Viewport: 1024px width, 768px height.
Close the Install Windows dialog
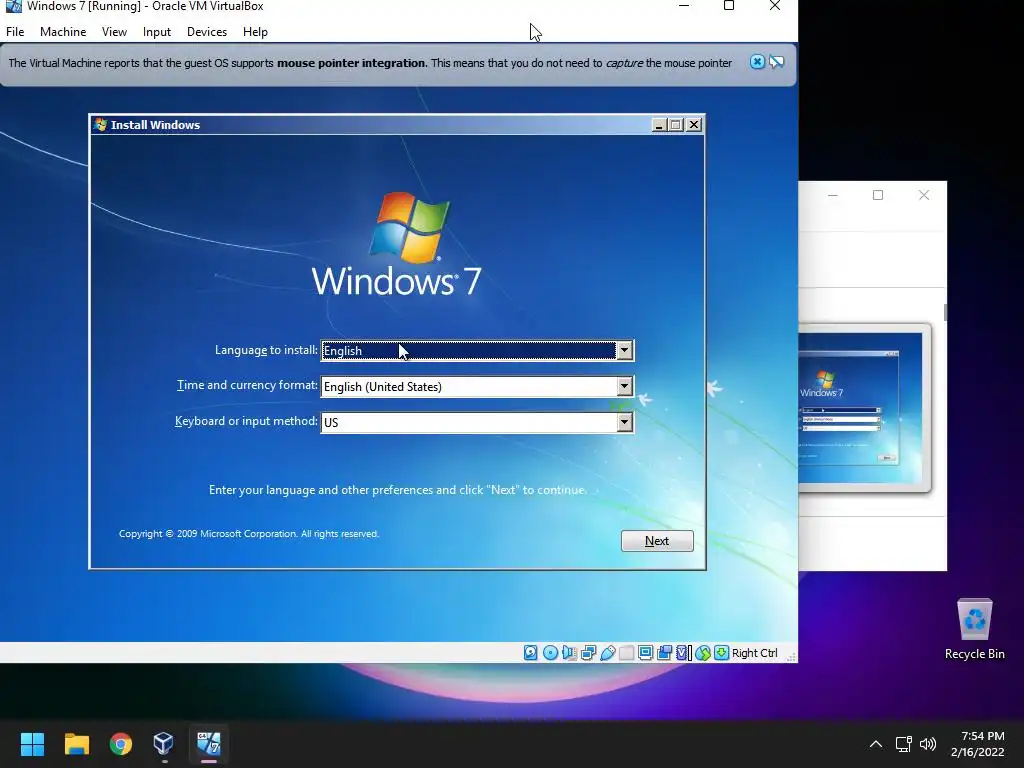(x=694, y=125)
